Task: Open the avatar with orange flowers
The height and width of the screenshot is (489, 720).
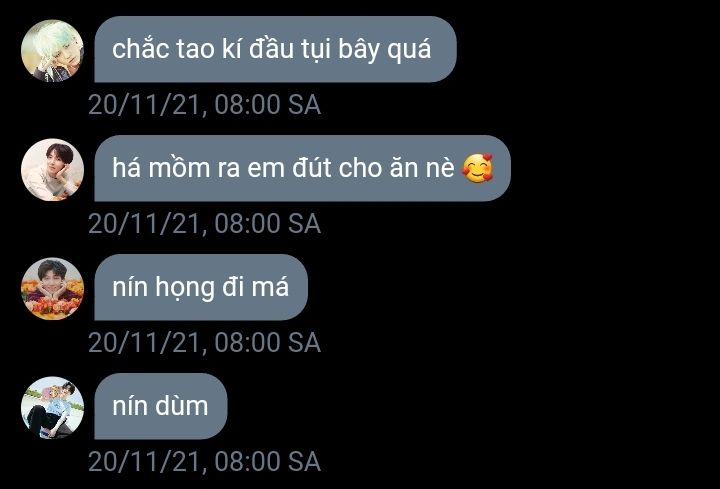Action: pos(52,288)
